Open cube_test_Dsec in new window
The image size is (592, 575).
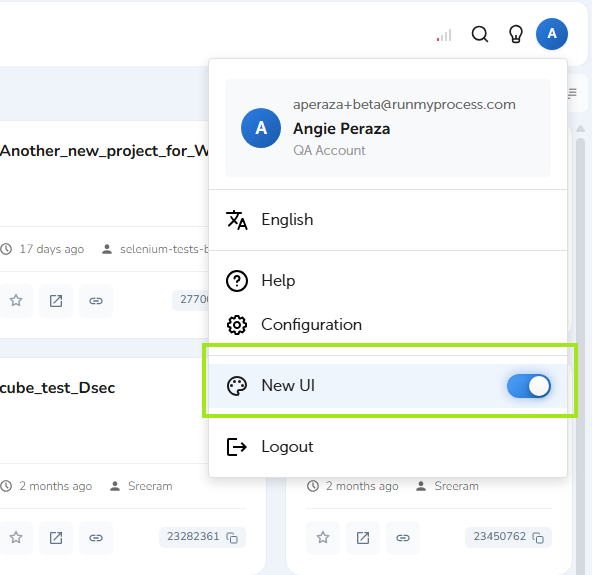tap(56, 538)
